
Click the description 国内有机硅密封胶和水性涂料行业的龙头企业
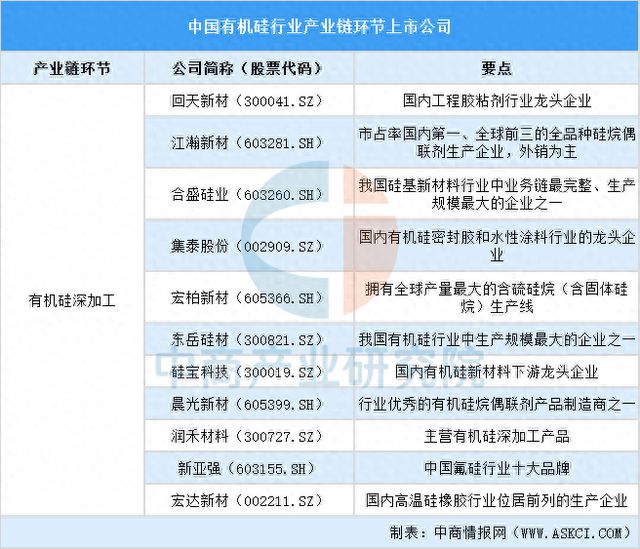497,246
